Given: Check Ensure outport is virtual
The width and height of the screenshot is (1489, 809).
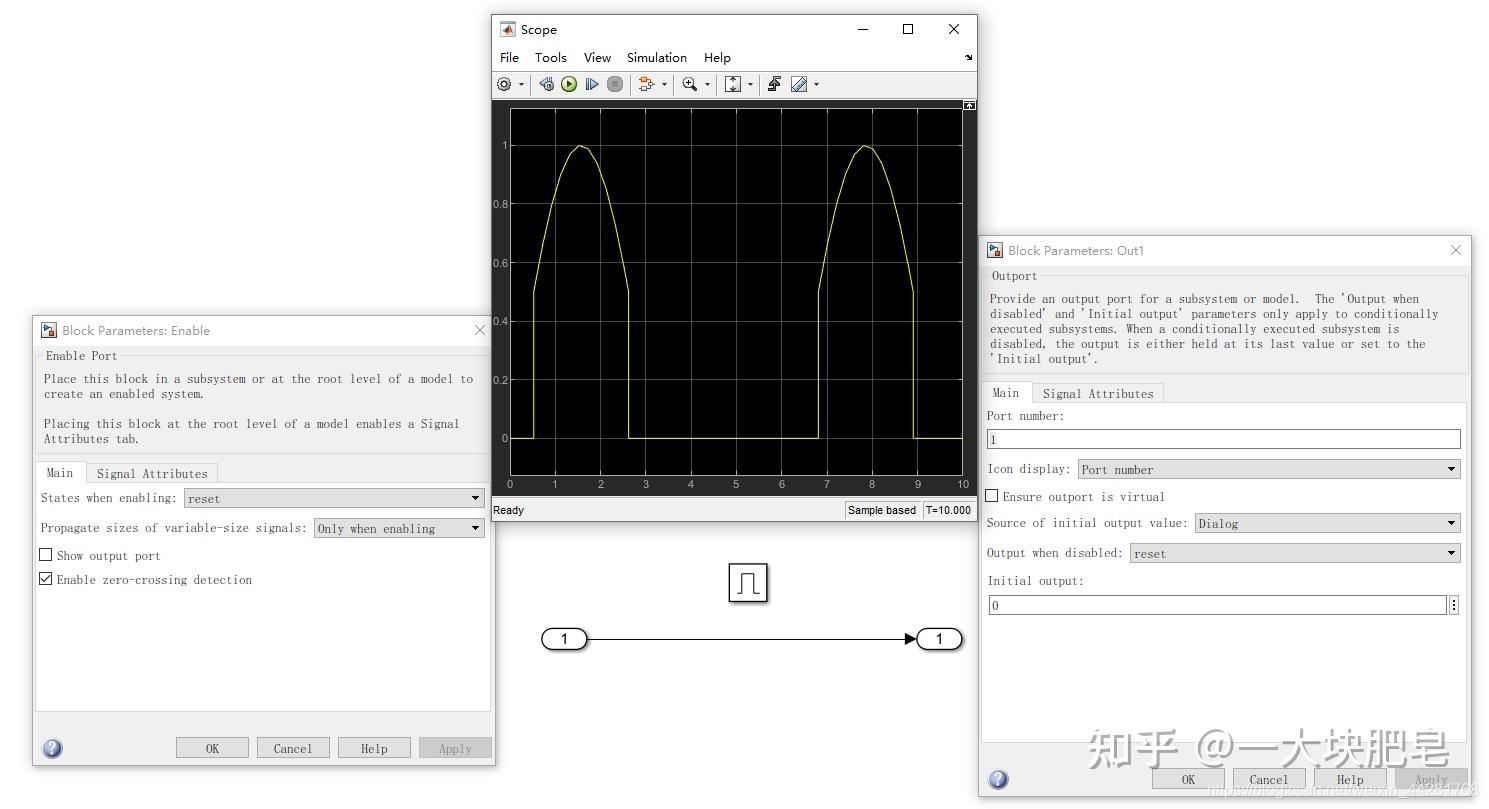Looking at the screenshot, I should pos(991,496).
